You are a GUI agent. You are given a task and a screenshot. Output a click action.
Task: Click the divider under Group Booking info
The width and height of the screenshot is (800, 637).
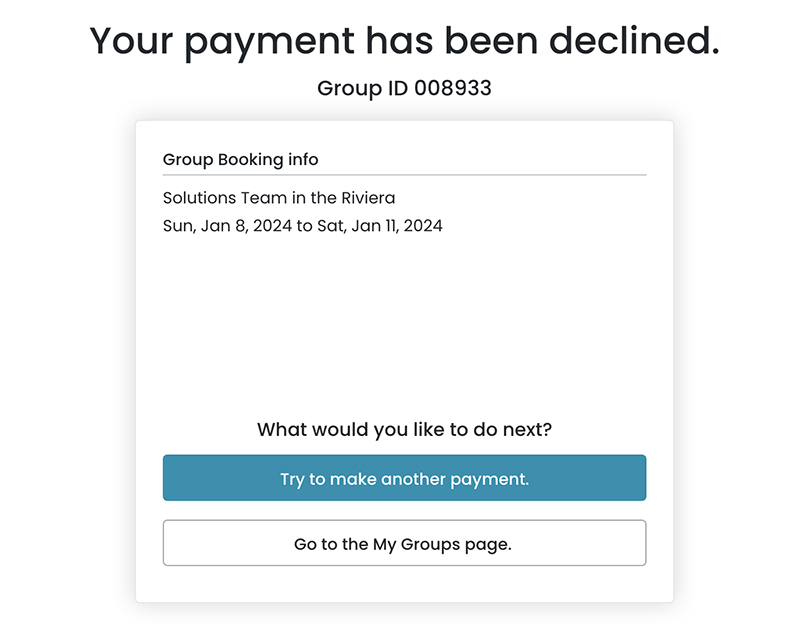tap(404, 175)
